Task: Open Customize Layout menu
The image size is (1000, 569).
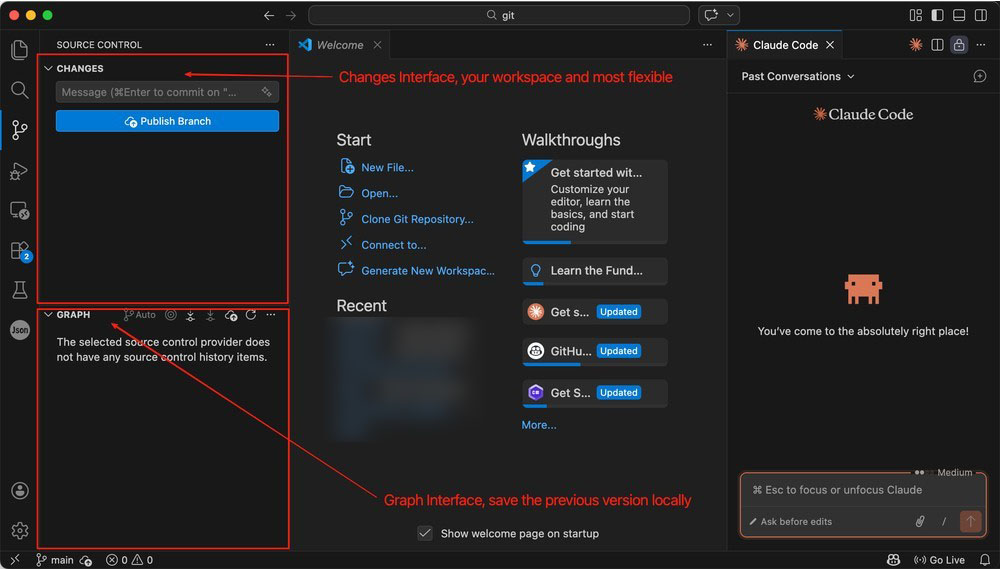Action: (916, 15)
